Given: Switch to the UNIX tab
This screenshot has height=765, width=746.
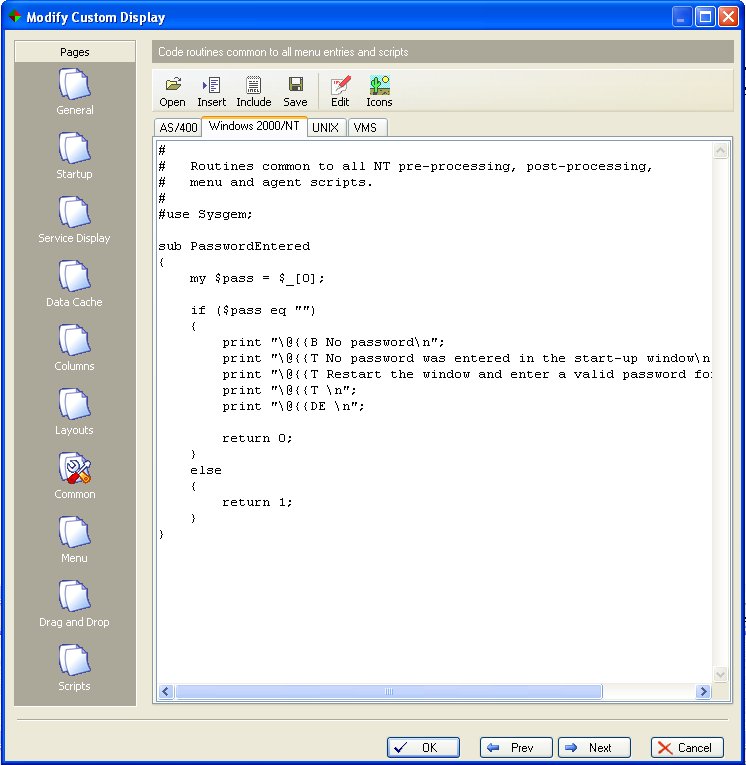Looking at the screenshot, I should pyautogui.click(x=325, y=128).
